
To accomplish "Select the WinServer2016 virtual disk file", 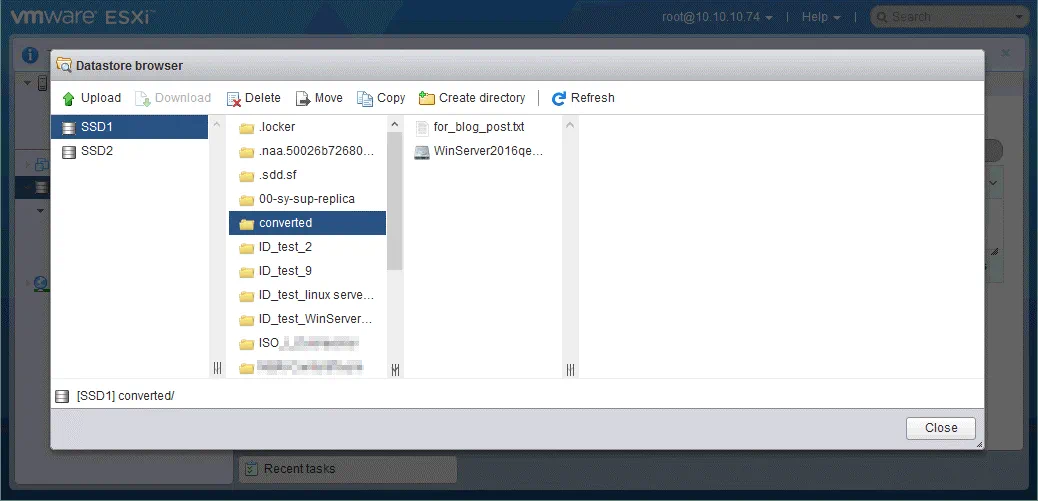I will point(487,151).
